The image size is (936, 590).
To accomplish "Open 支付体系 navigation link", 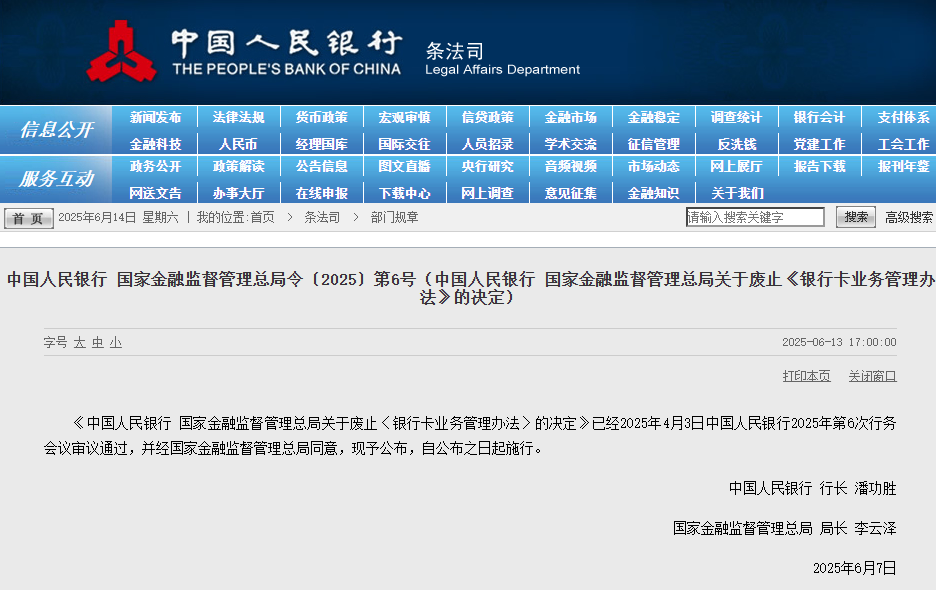I will point(903,118).
